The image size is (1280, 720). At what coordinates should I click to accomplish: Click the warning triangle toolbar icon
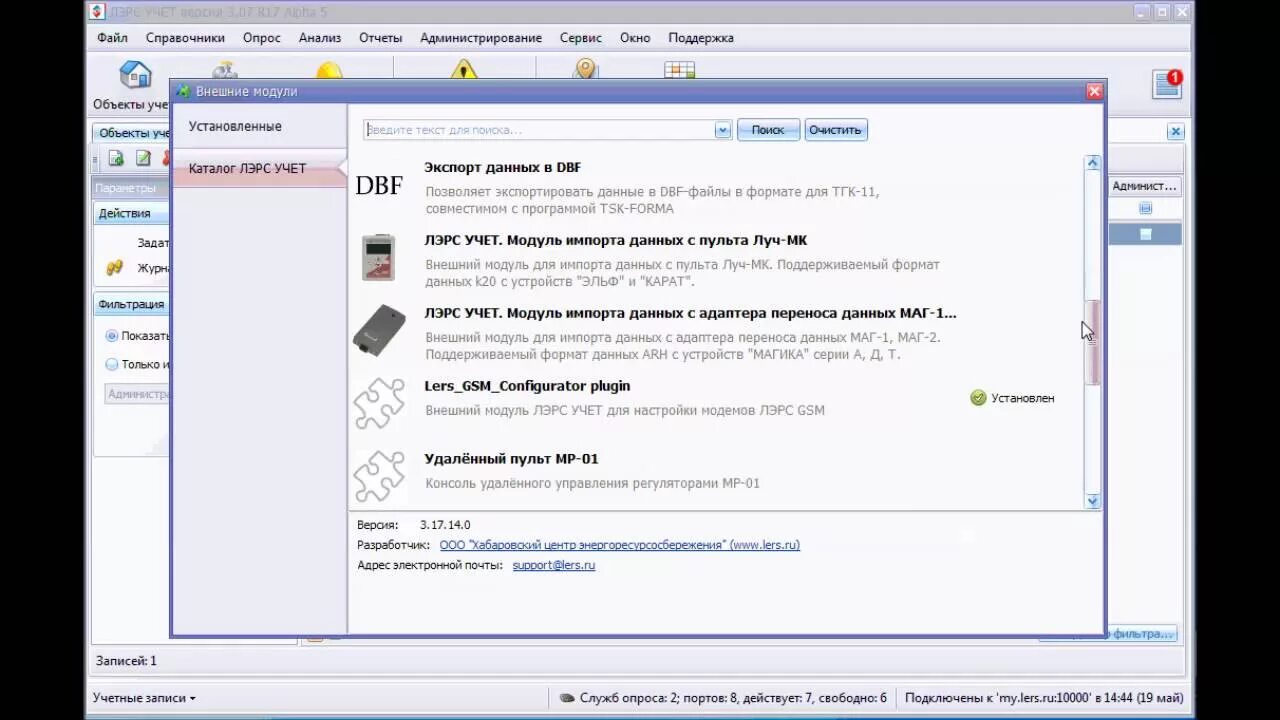[x=463, y=70]
